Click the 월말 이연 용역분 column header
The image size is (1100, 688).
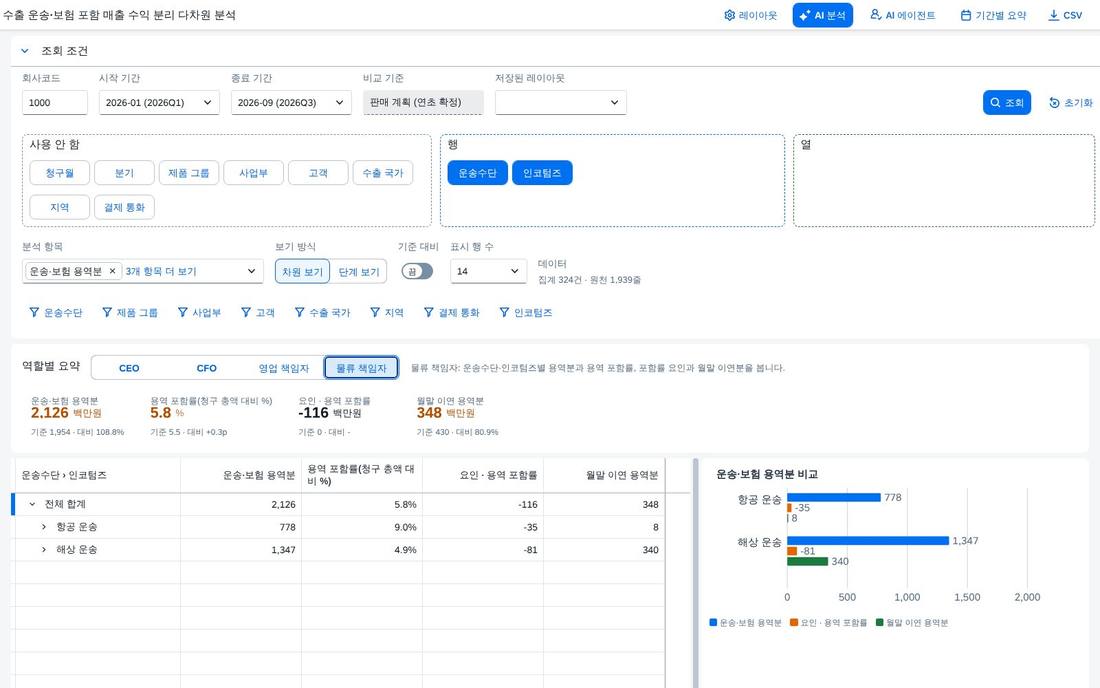604,475
